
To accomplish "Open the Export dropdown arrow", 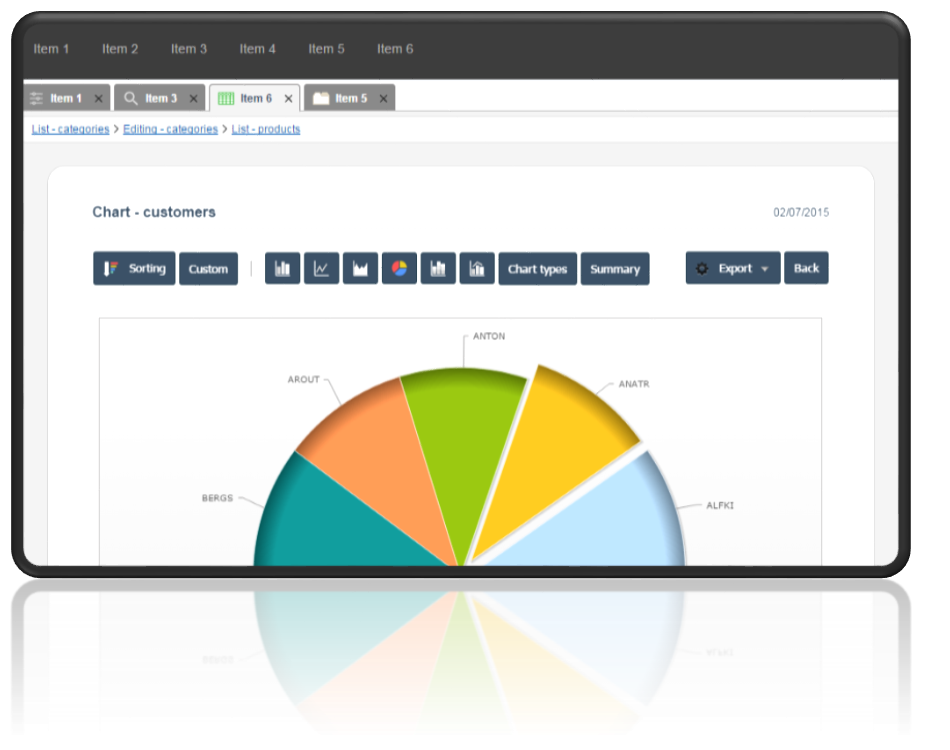I will pyautogui.click(x=765, y=269).
